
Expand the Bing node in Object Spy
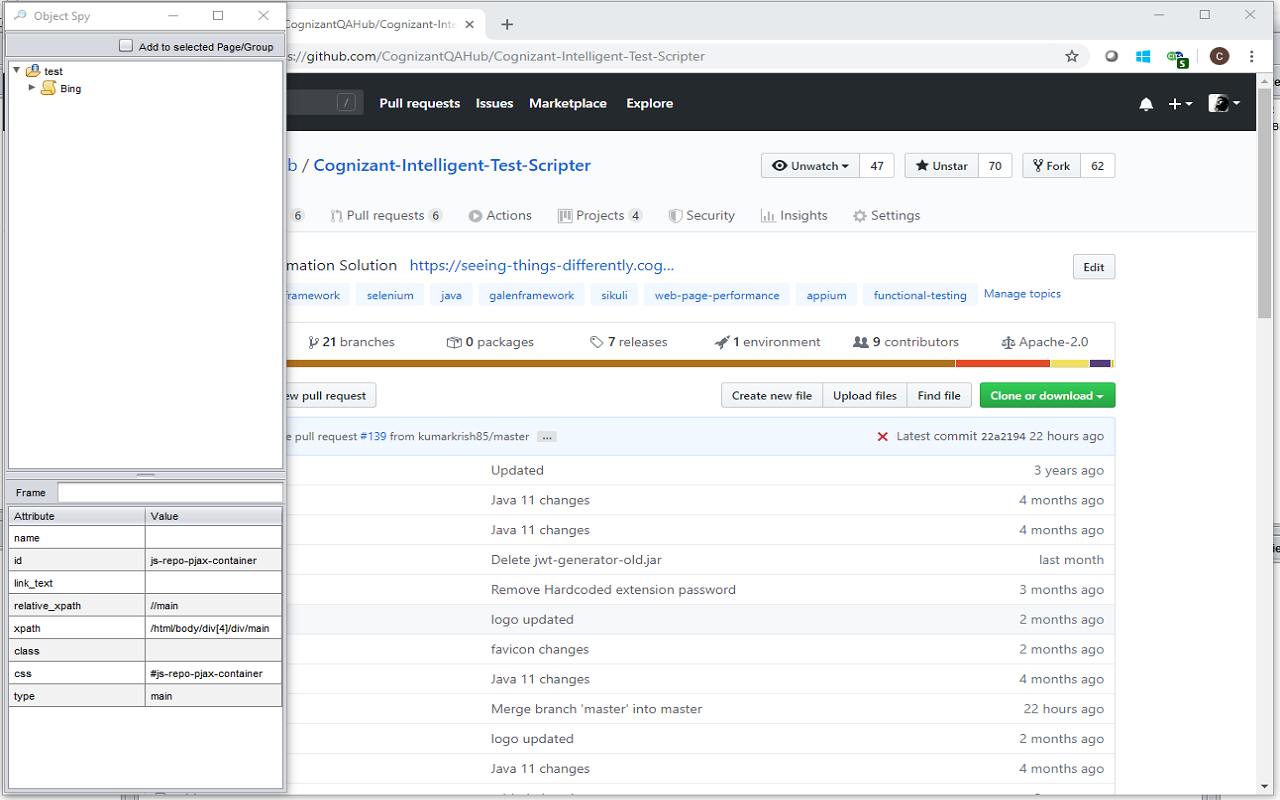31,88
